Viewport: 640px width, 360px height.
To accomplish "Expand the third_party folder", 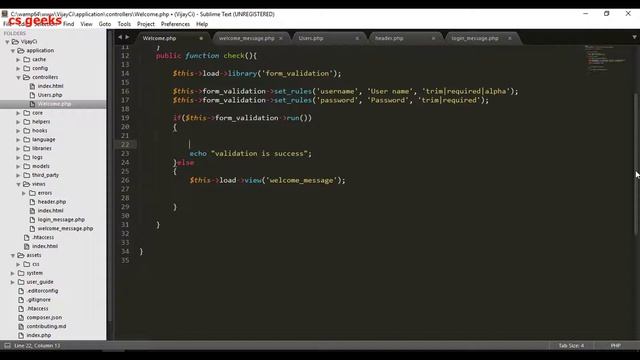I will [18, 176].
